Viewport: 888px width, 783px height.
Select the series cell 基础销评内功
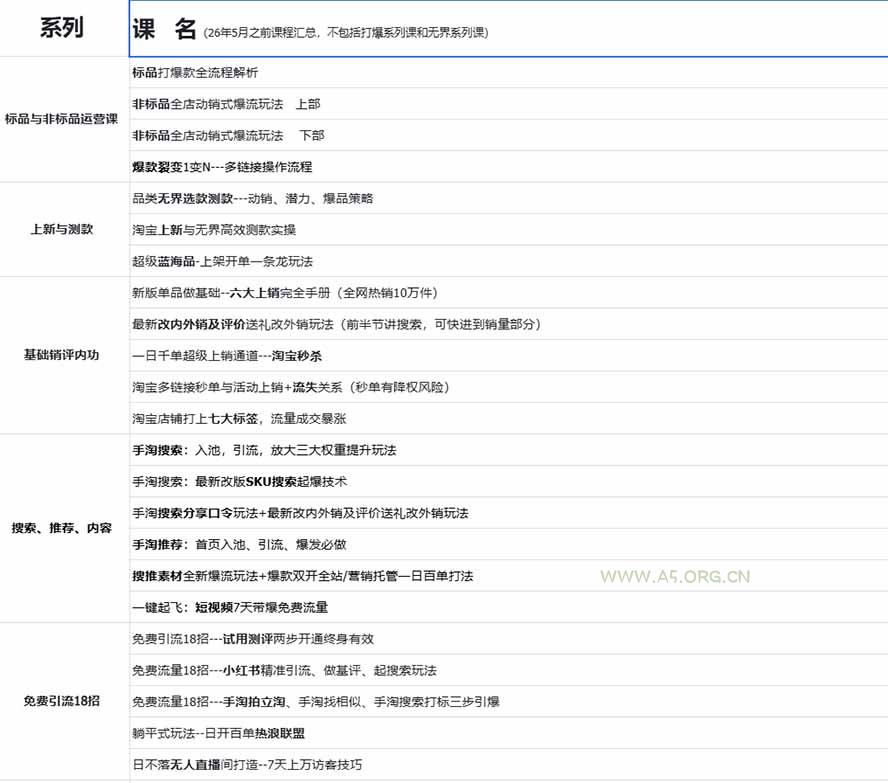pyautogui.click(x=64, y=355)
